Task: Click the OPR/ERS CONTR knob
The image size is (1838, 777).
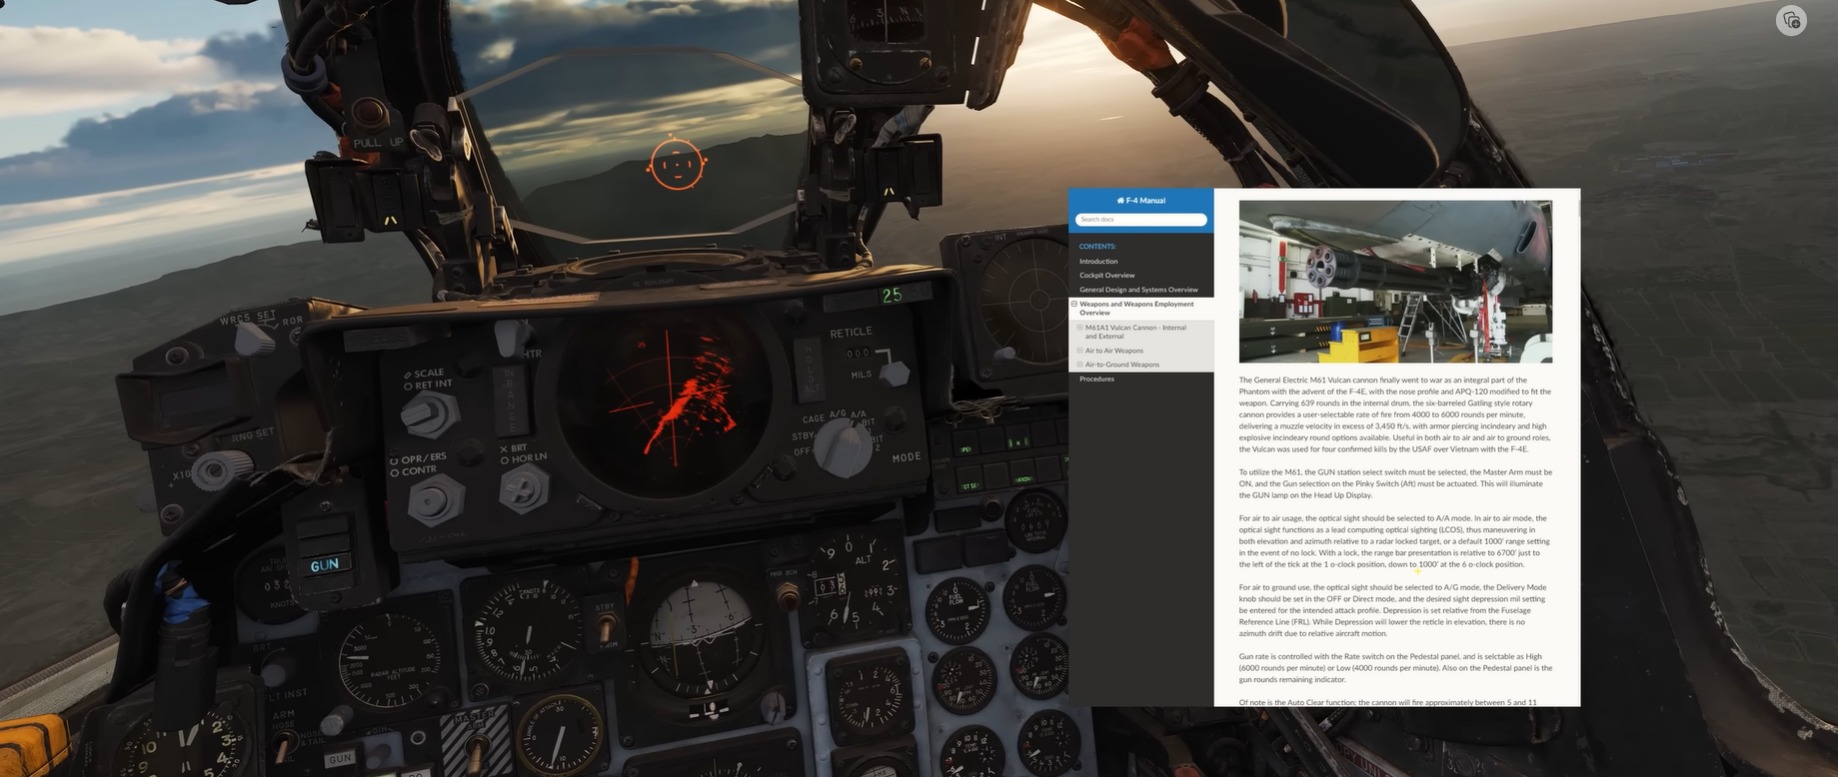Action: (435, 497)
